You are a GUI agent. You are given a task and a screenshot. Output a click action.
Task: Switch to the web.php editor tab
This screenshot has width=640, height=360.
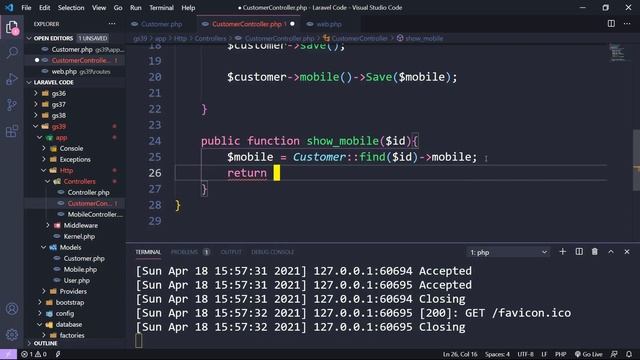click(329, 24)
